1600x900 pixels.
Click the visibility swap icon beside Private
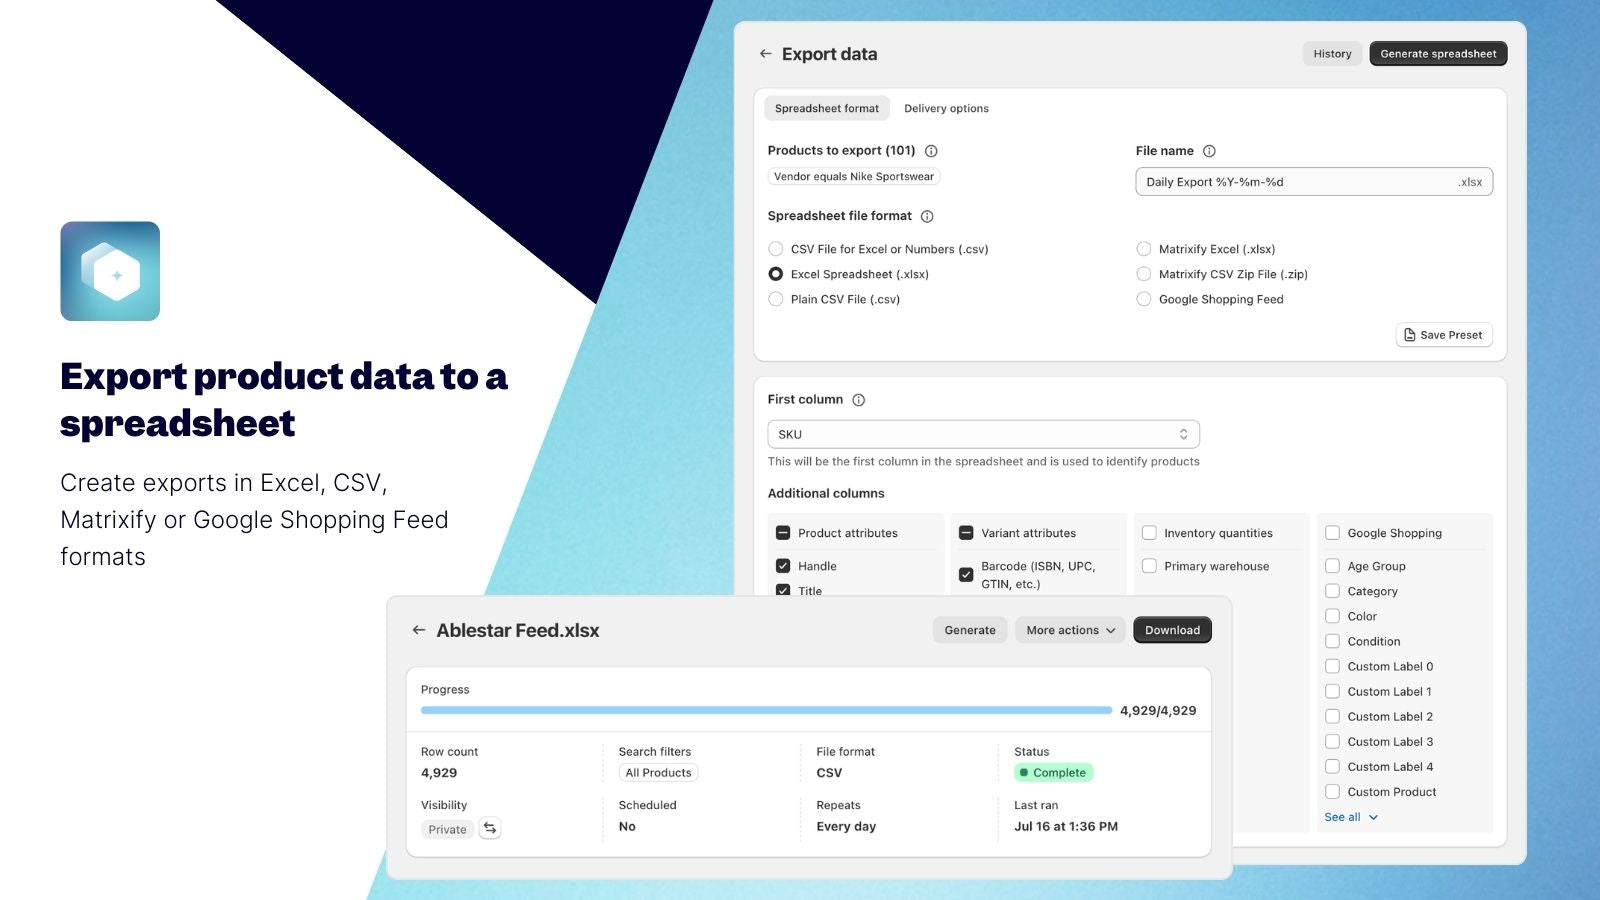pyautogui.click(x=490, y=829)
